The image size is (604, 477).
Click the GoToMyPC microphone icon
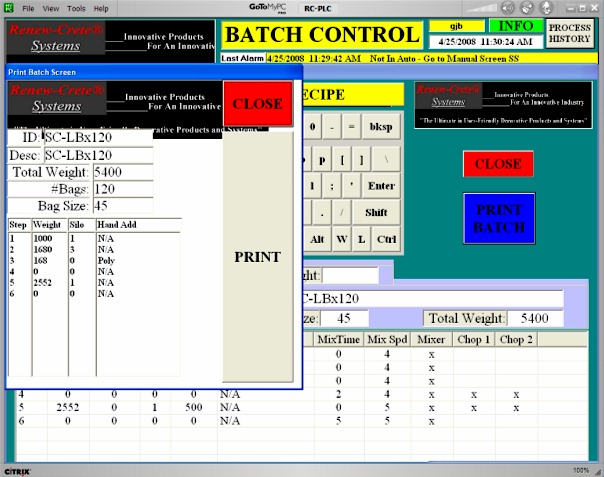tap(546, 8)
